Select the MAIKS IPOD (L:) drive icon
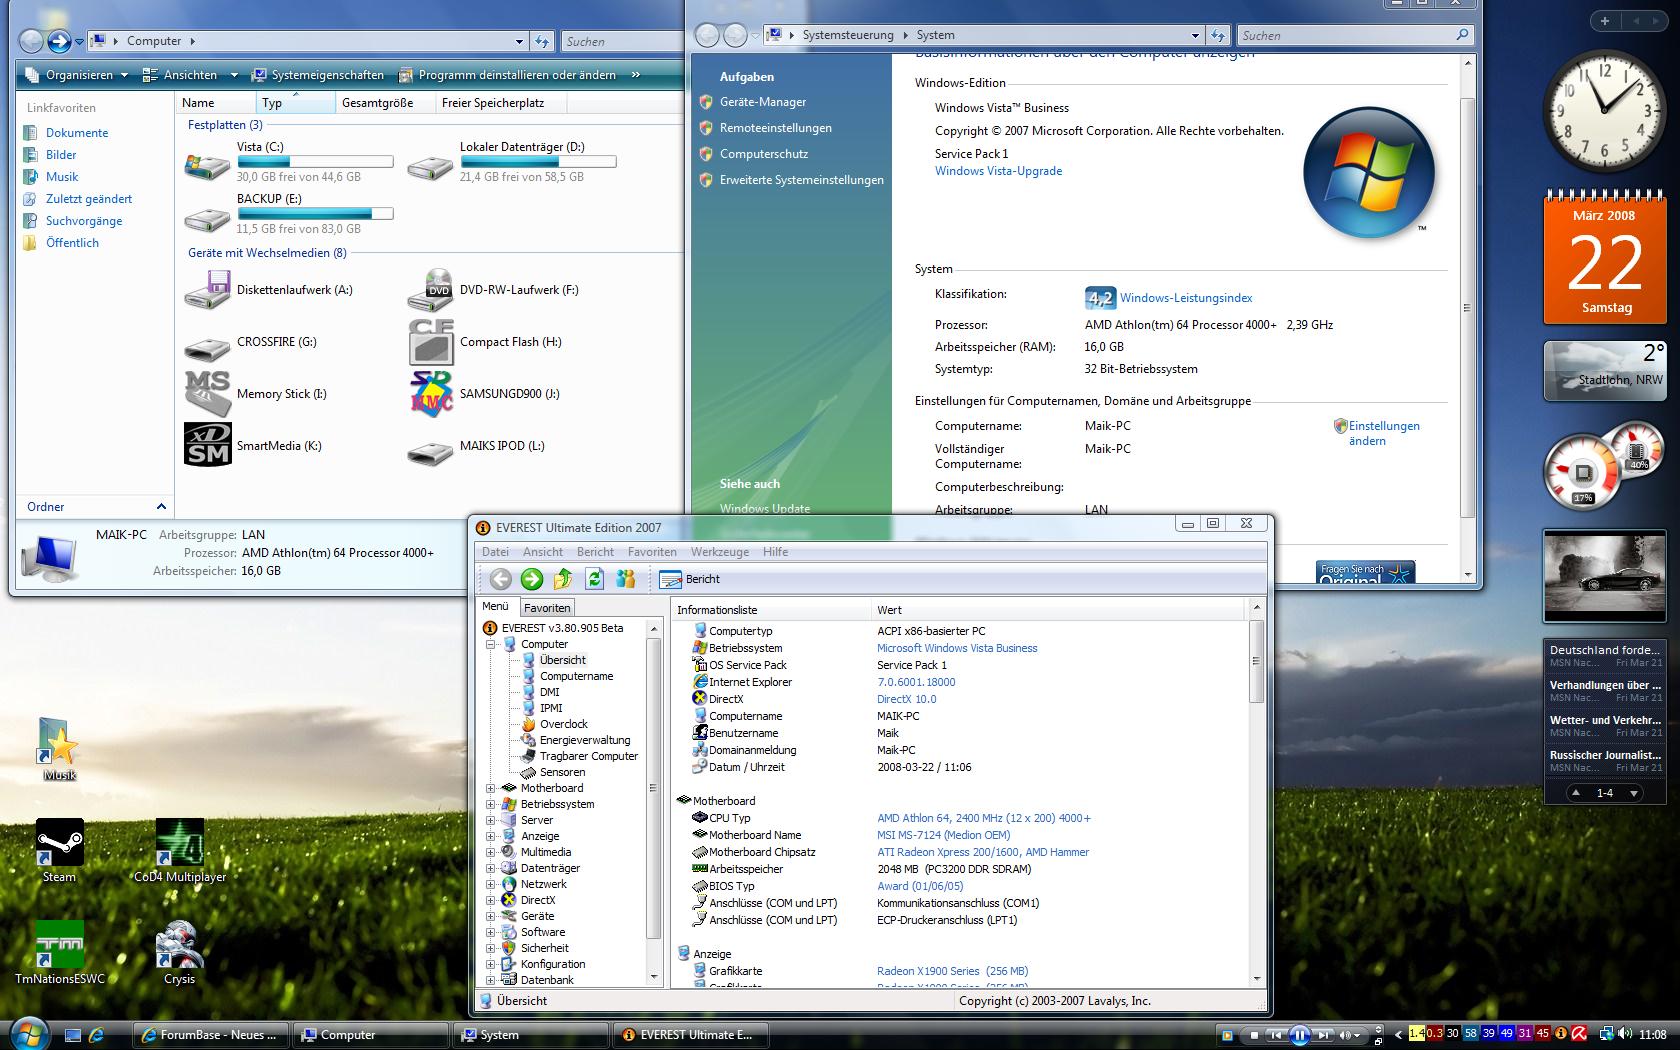Image resolution: width=1680 pixels, height=1050 pixels. tap(431, 452)
